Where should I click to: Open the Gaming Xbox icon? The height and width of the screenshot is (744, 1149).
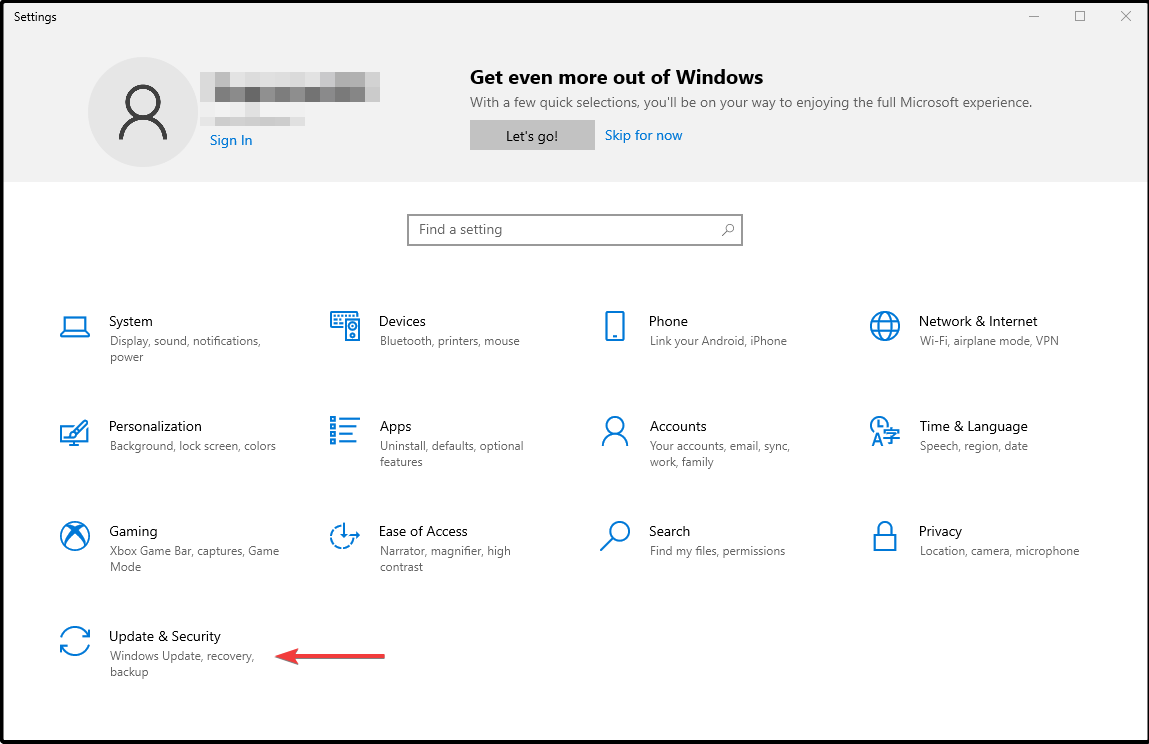tap(75, 536)
